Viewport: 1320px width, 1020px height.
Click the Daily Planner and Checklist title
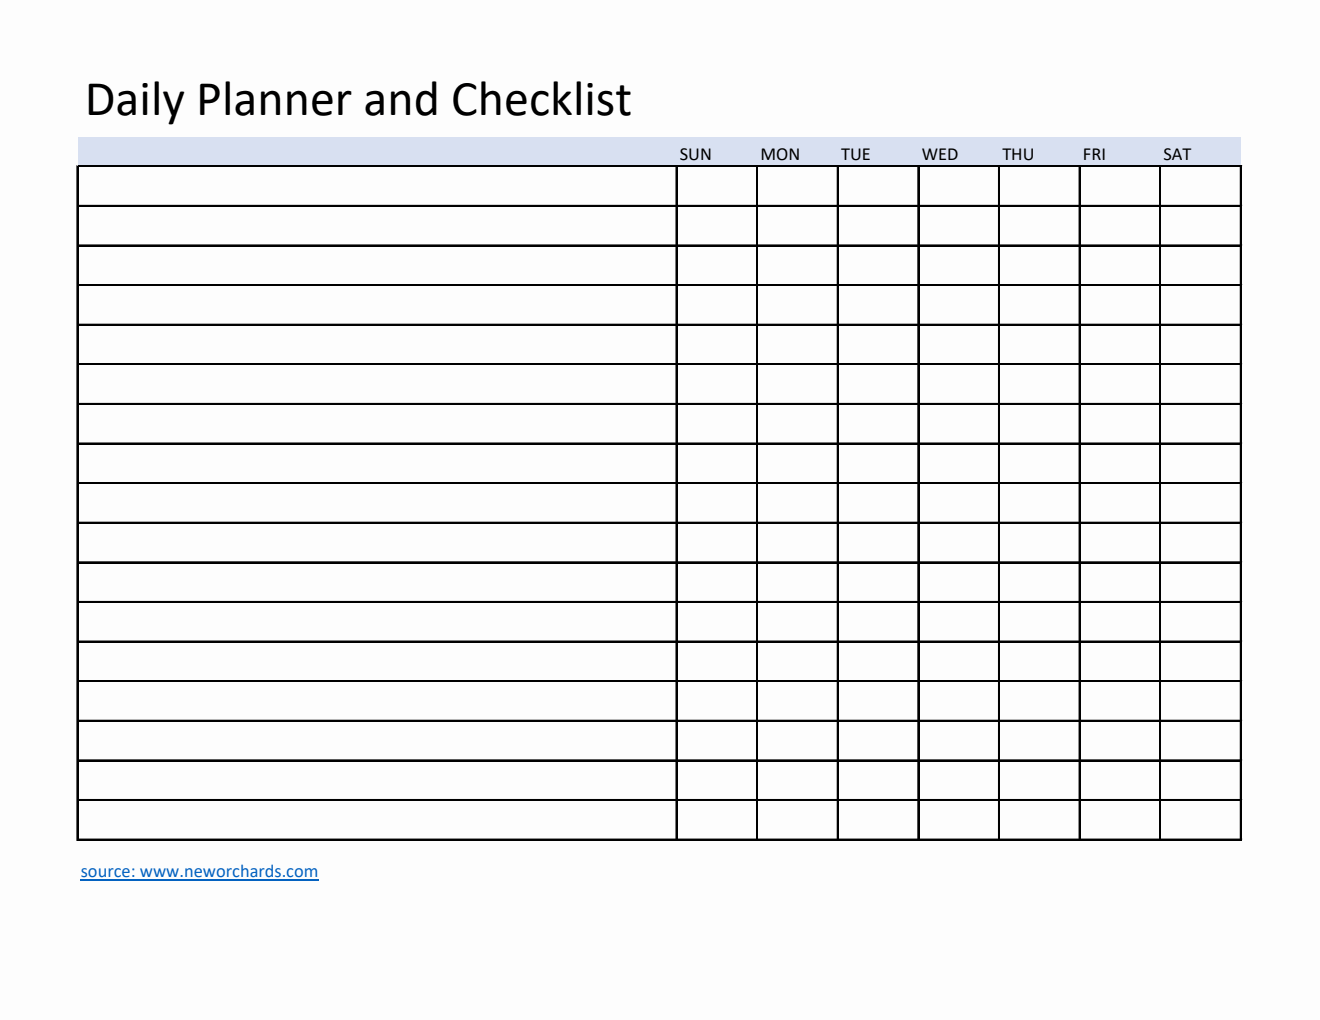(x=358, y=100)
